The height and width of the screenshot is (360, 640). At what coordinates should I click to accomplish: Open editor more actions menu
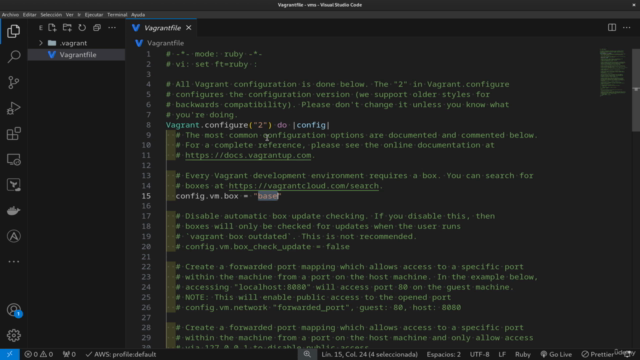tap(627, 28)
